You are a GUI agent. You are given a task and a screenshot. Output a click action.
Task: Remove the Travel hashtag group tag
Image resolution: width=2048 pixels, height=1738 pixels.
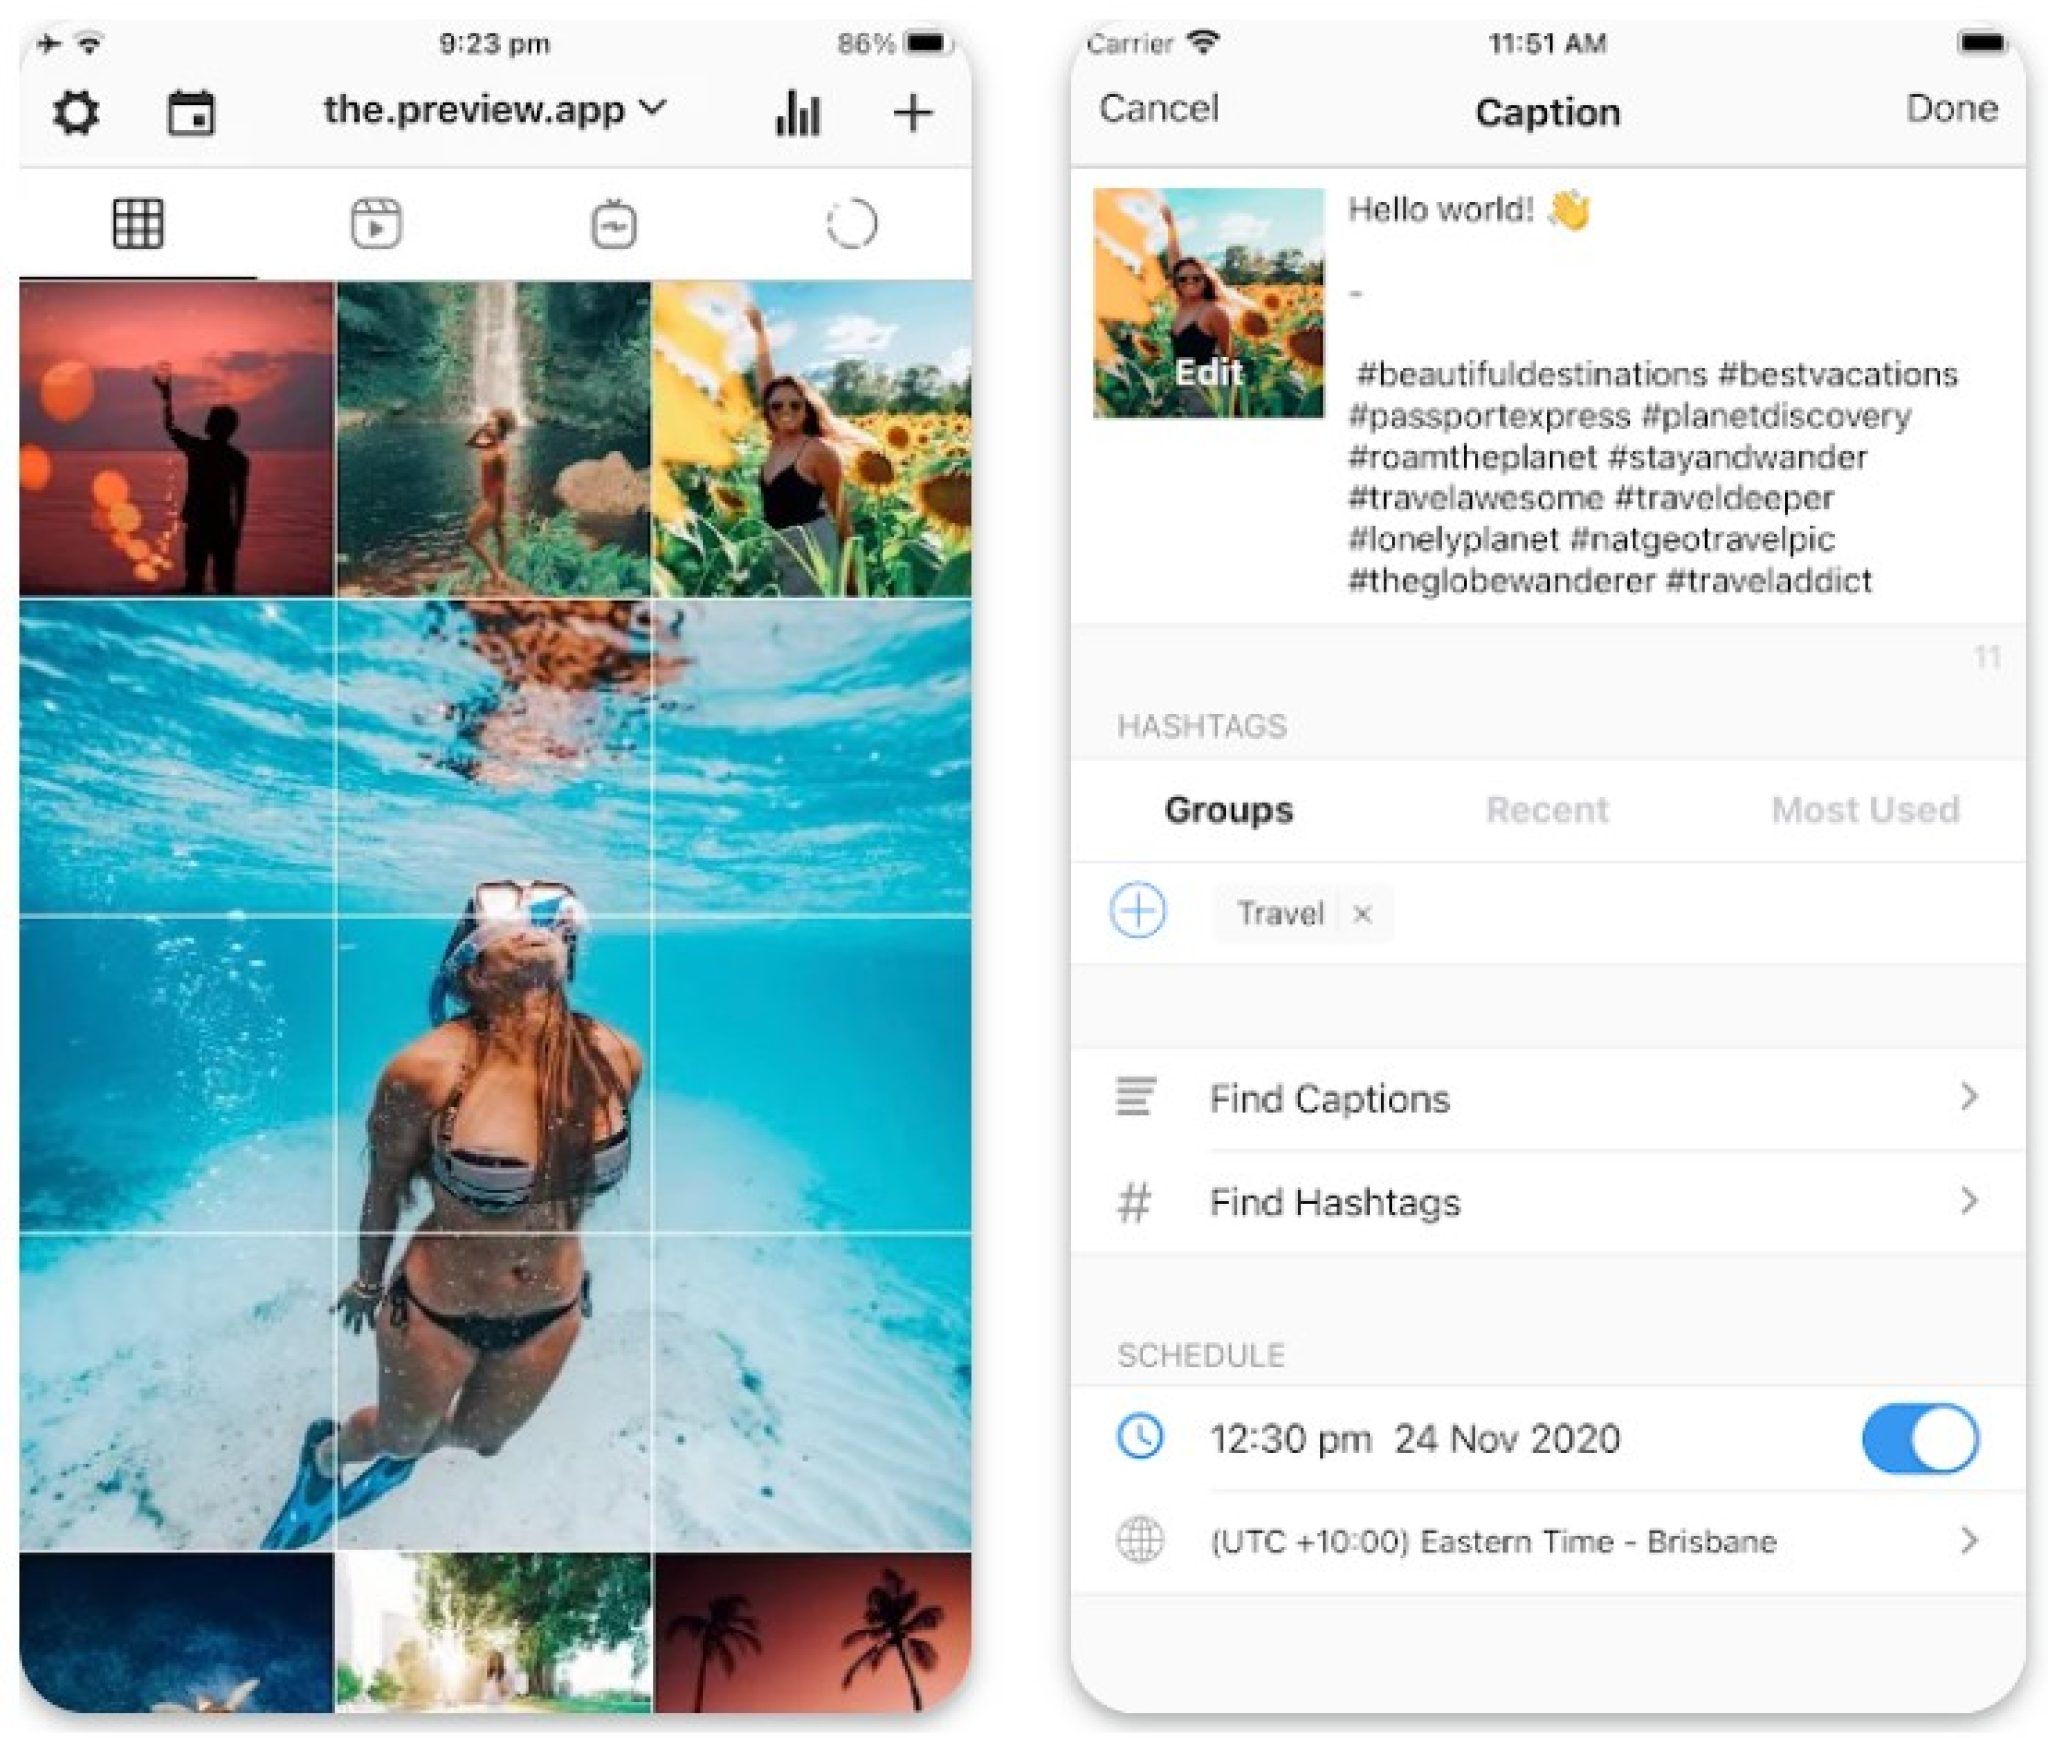pos(1362,913)
